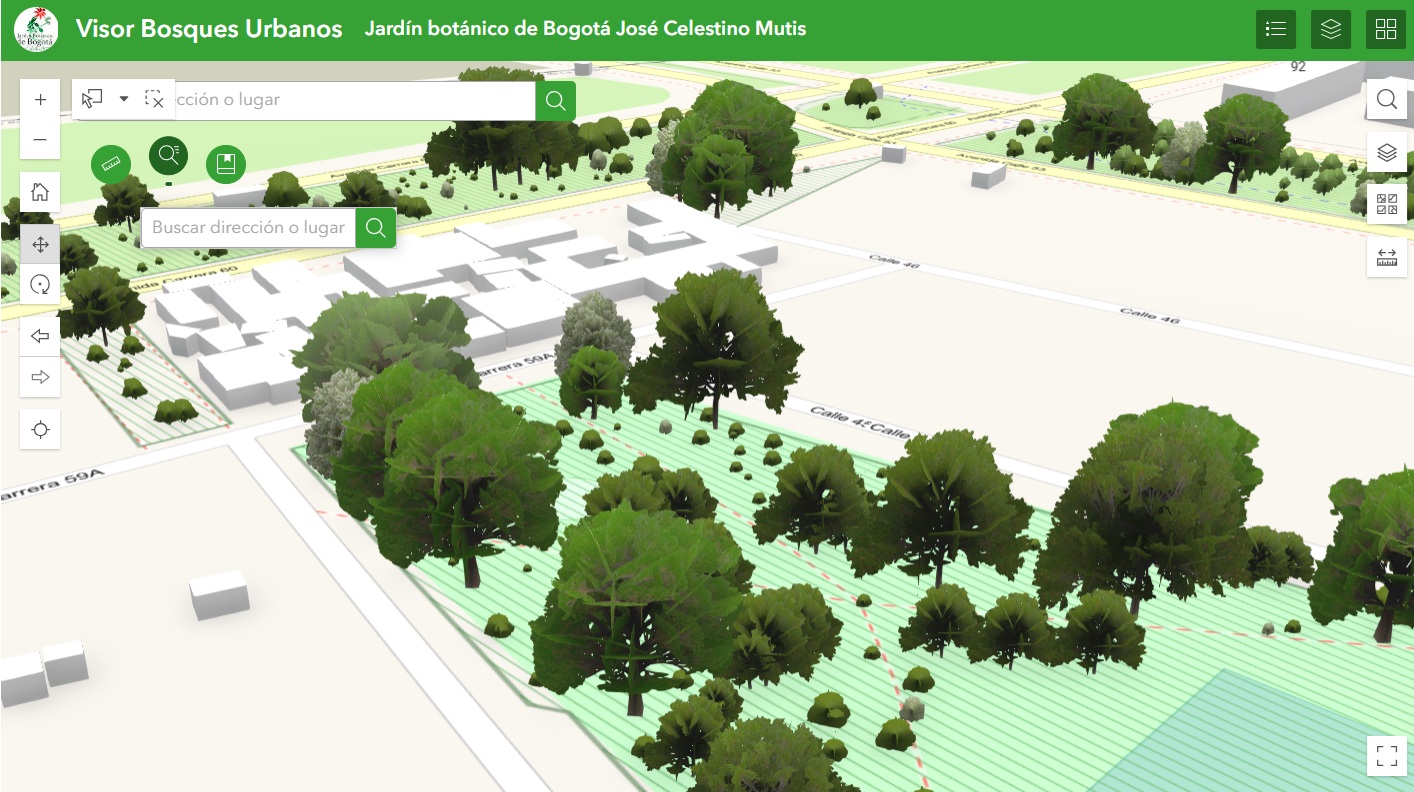Viewport: 1414px width, 792px height.
Task: Go forward to the next map extent
Action: coord(40,377)
